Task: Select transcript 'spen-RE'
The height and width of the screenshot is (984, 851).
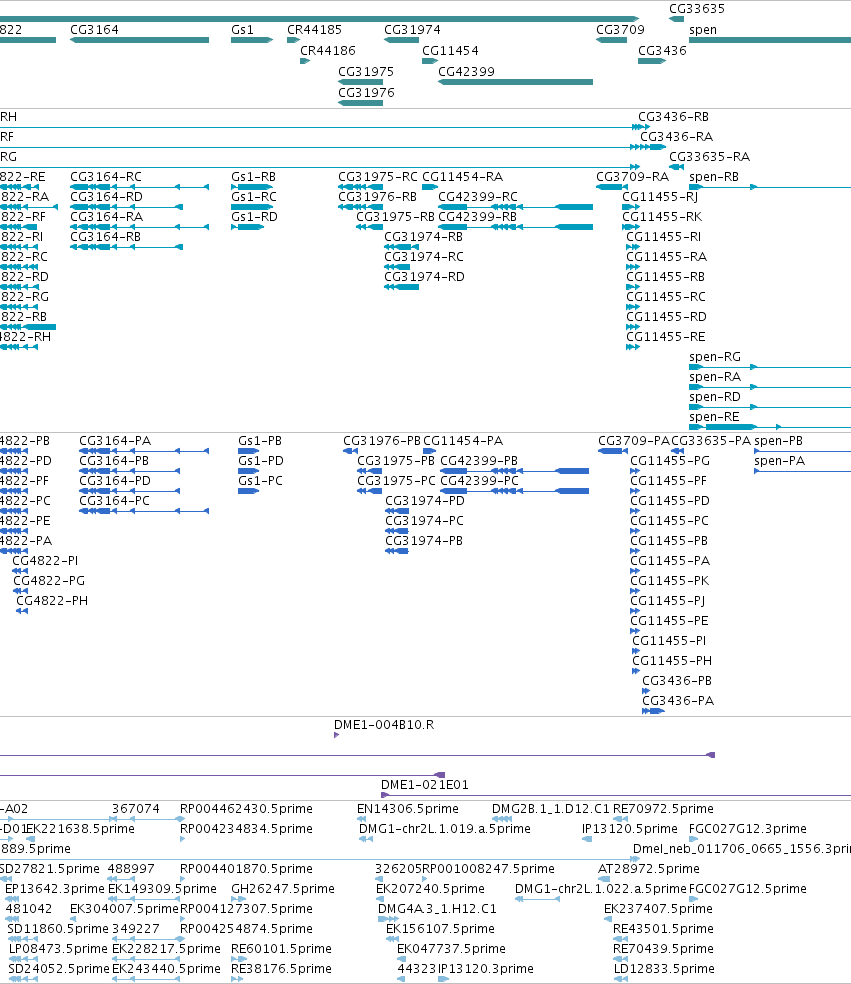Action: coord(714,417)
